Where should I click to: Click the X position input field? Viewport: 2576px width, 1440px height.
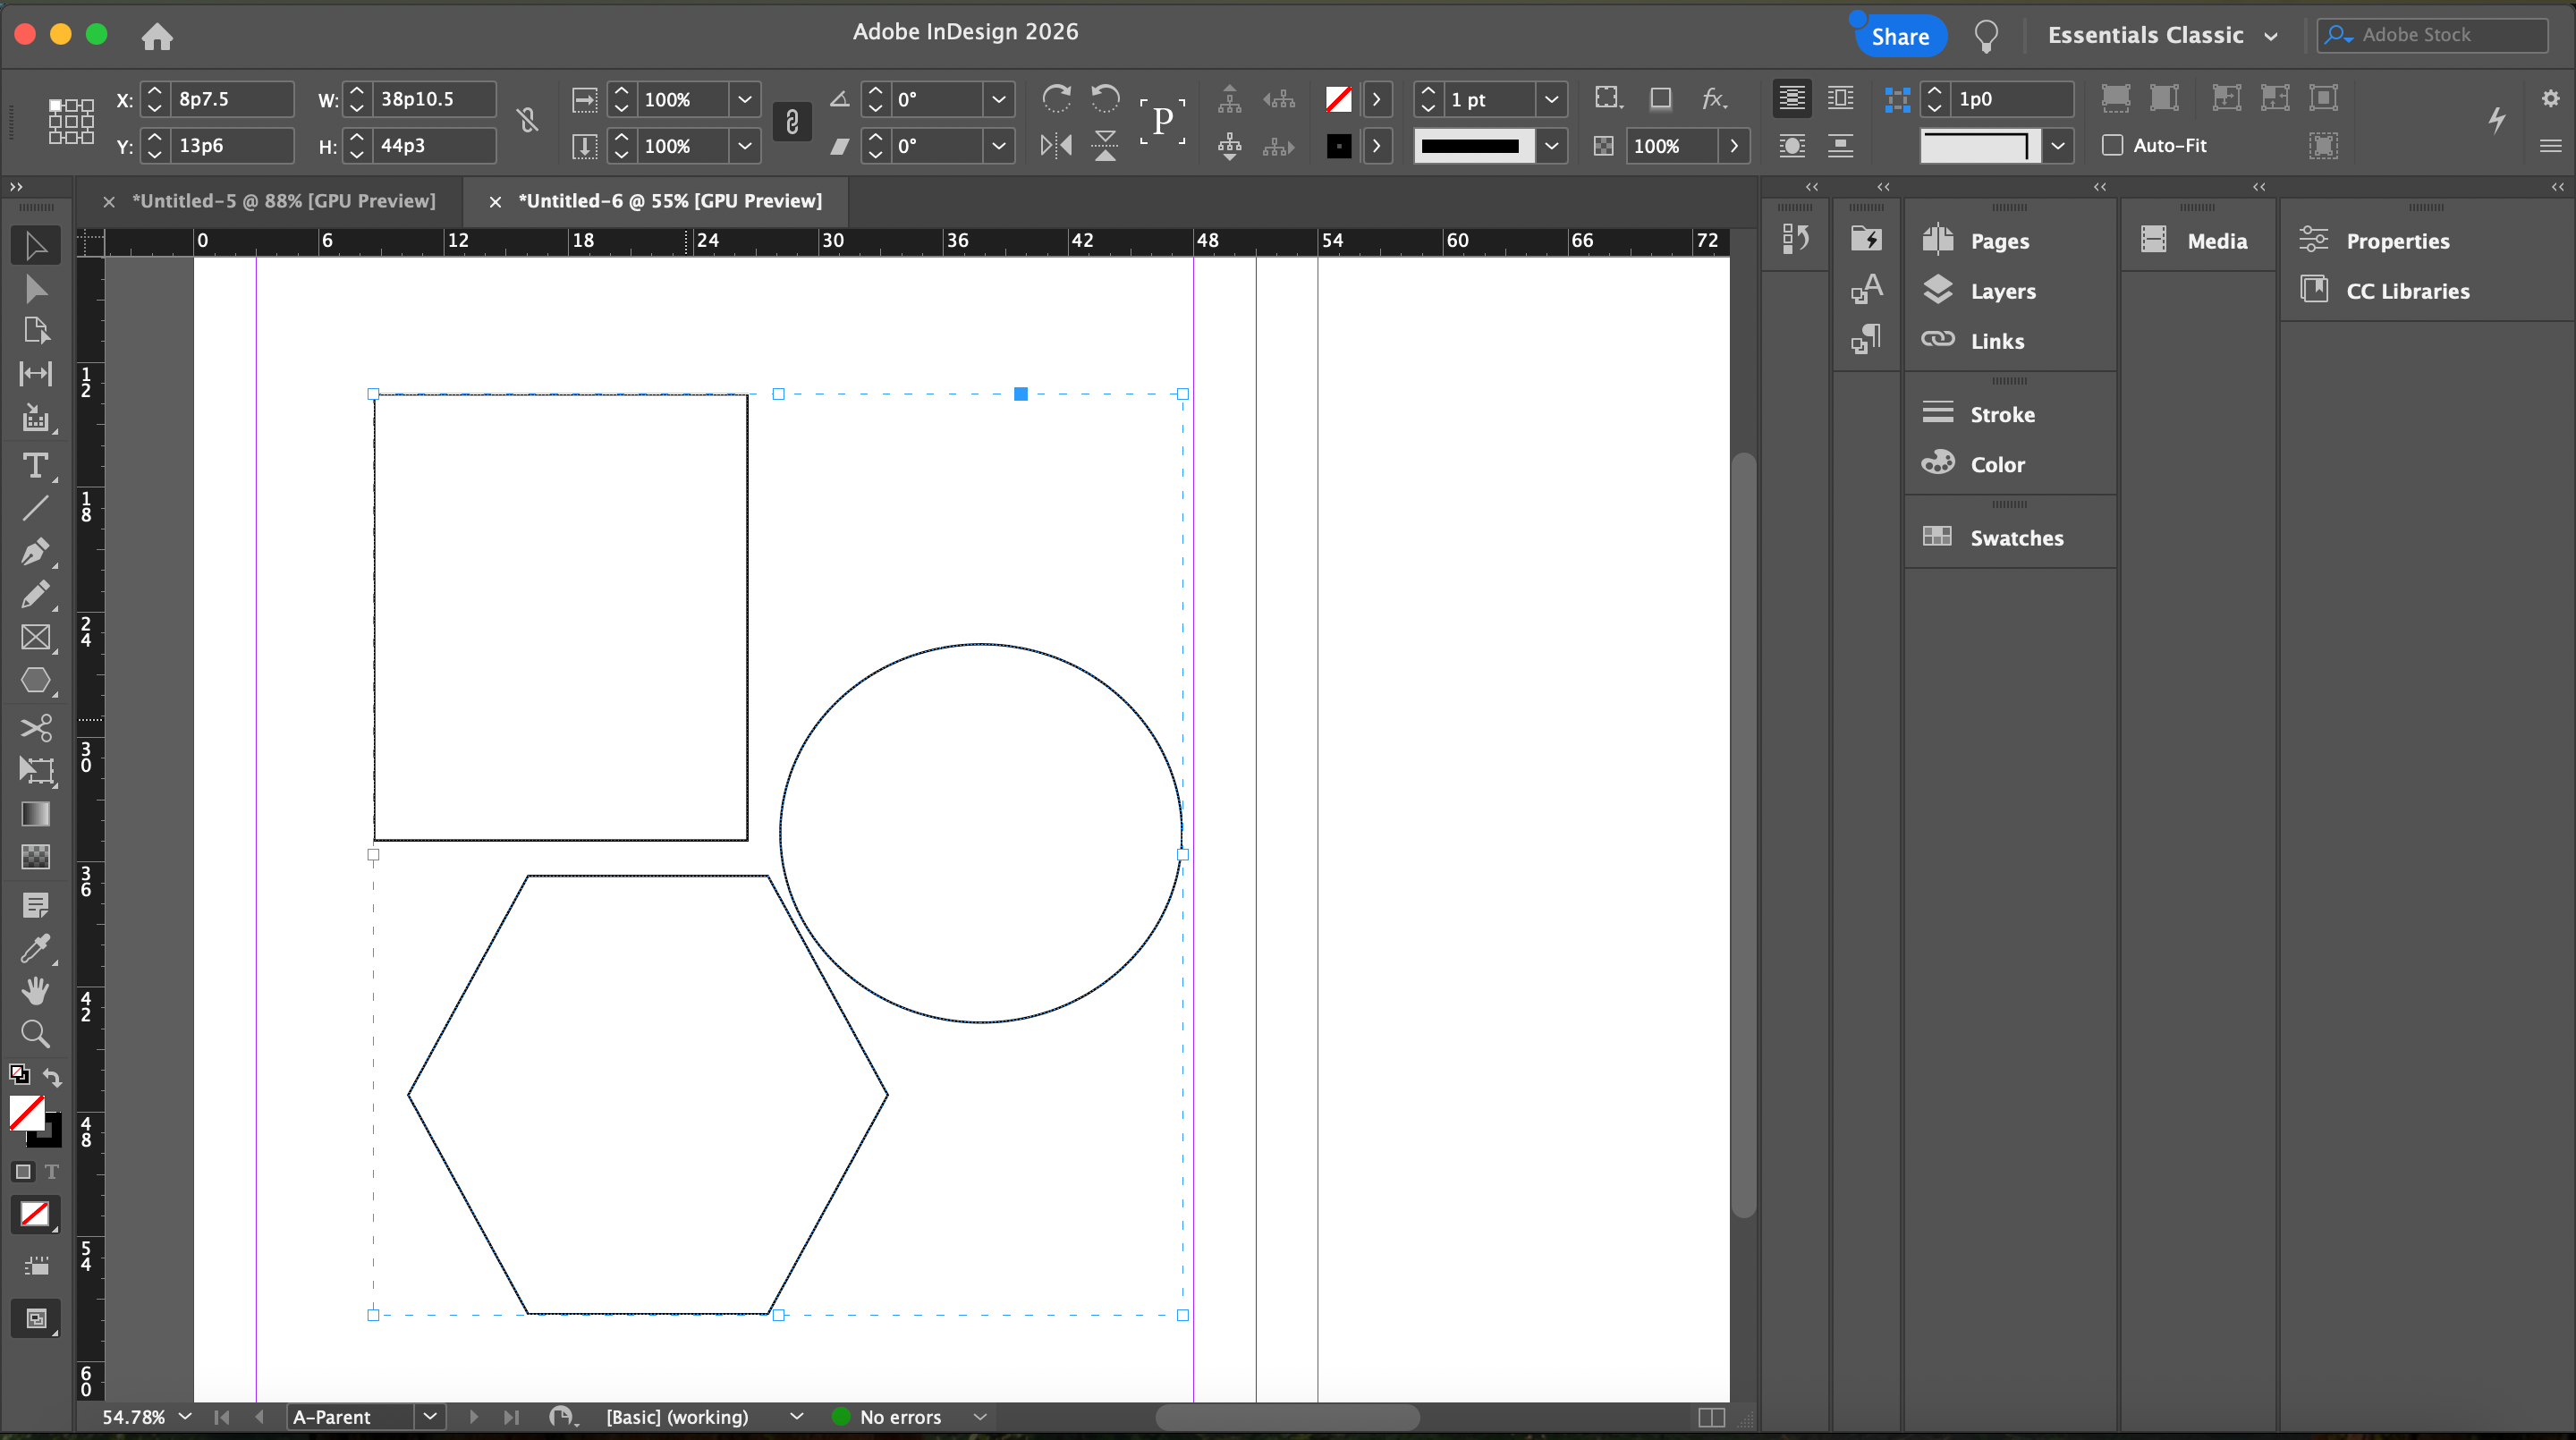230,99
